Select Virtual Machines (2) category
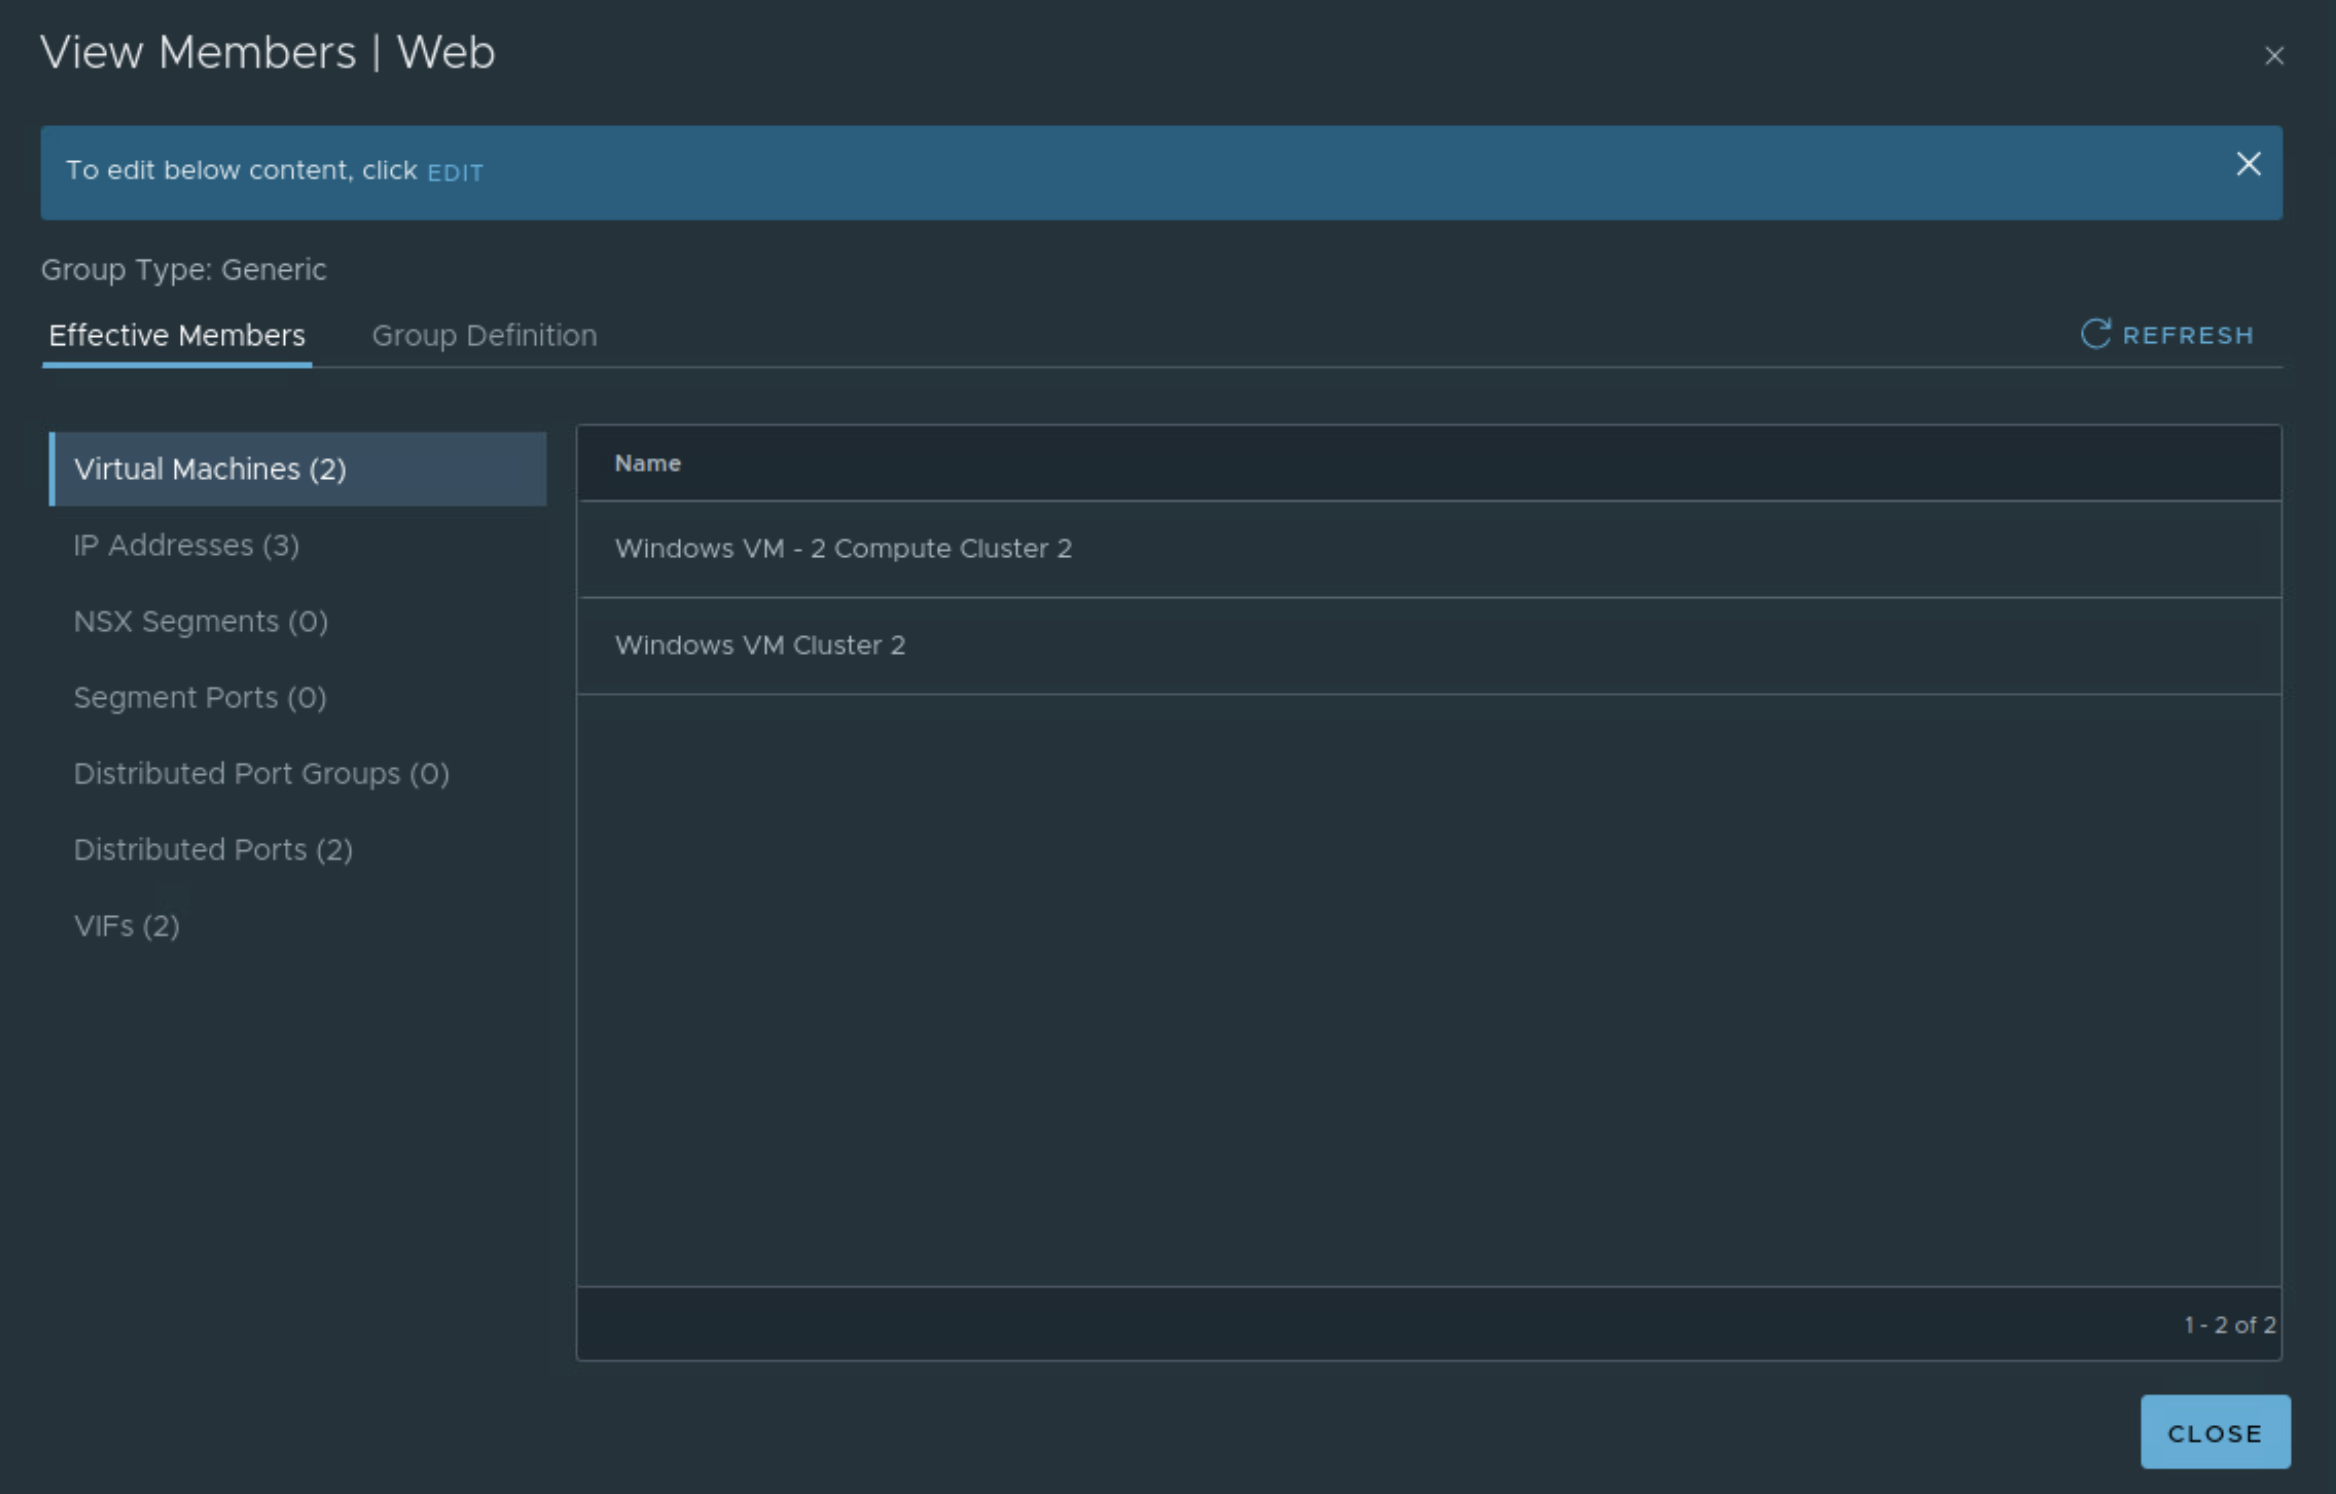 coord(210,469)
